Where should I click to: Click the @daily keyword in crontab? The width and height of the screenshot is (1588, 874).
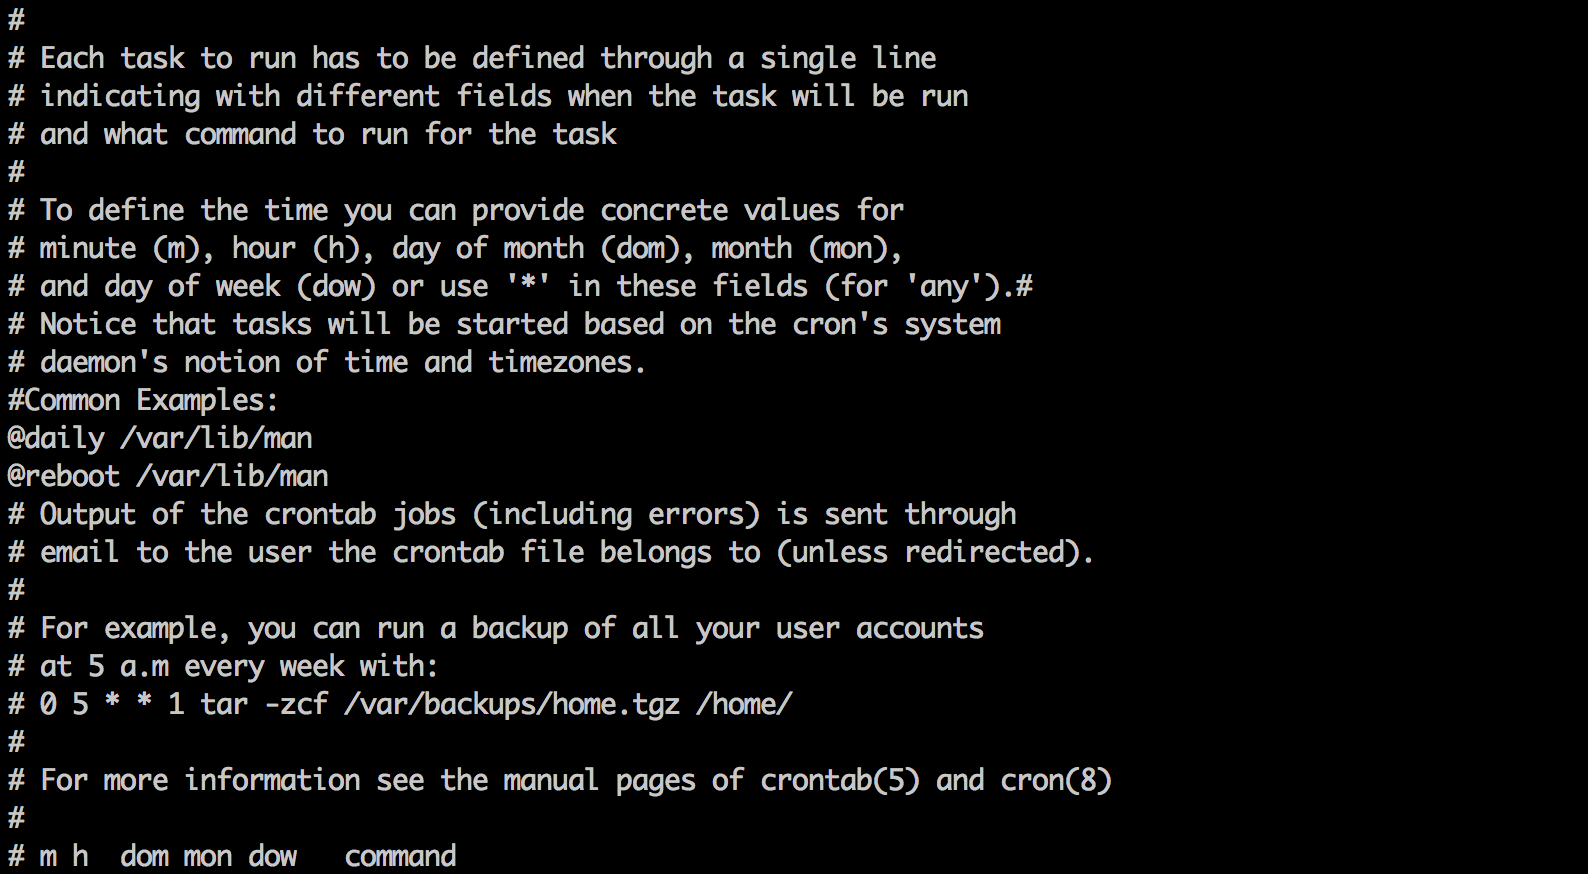(x=56, y=439)
